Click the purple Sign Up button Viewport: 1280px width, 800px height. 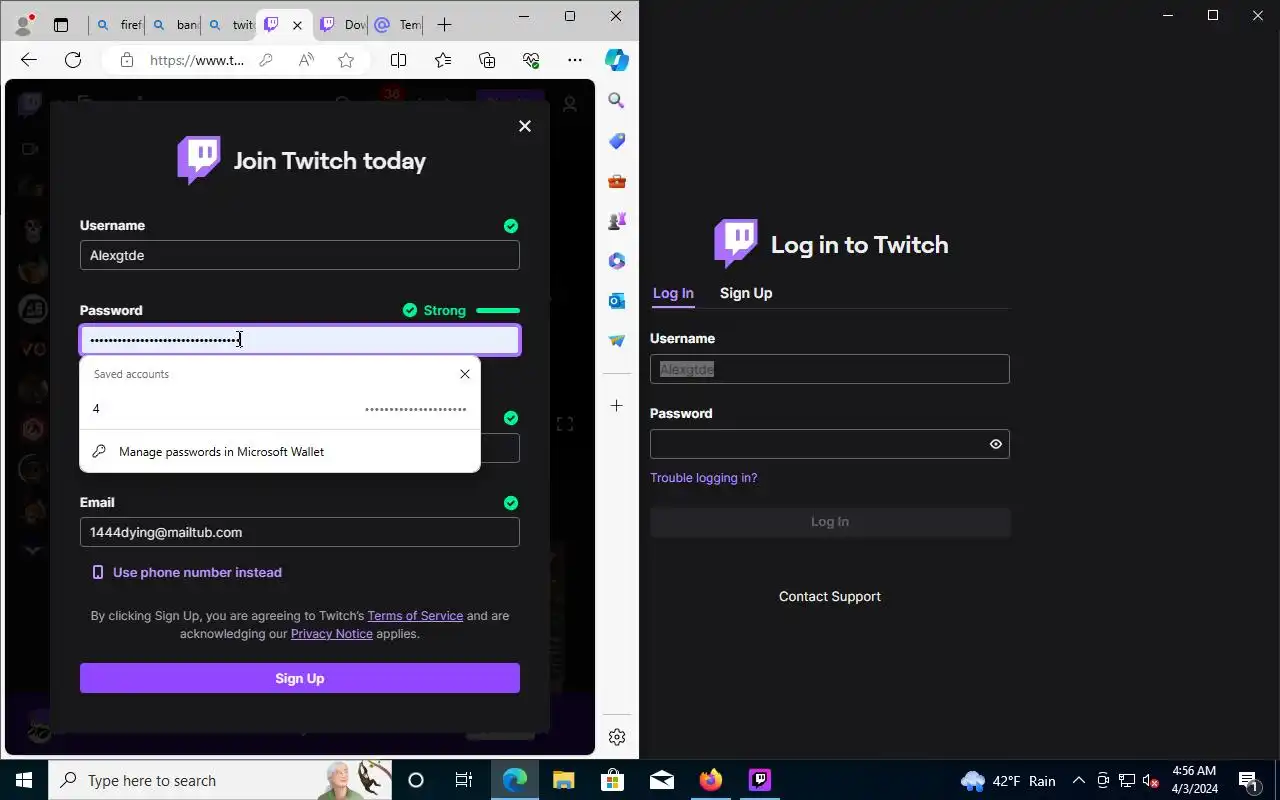[300, 678]
